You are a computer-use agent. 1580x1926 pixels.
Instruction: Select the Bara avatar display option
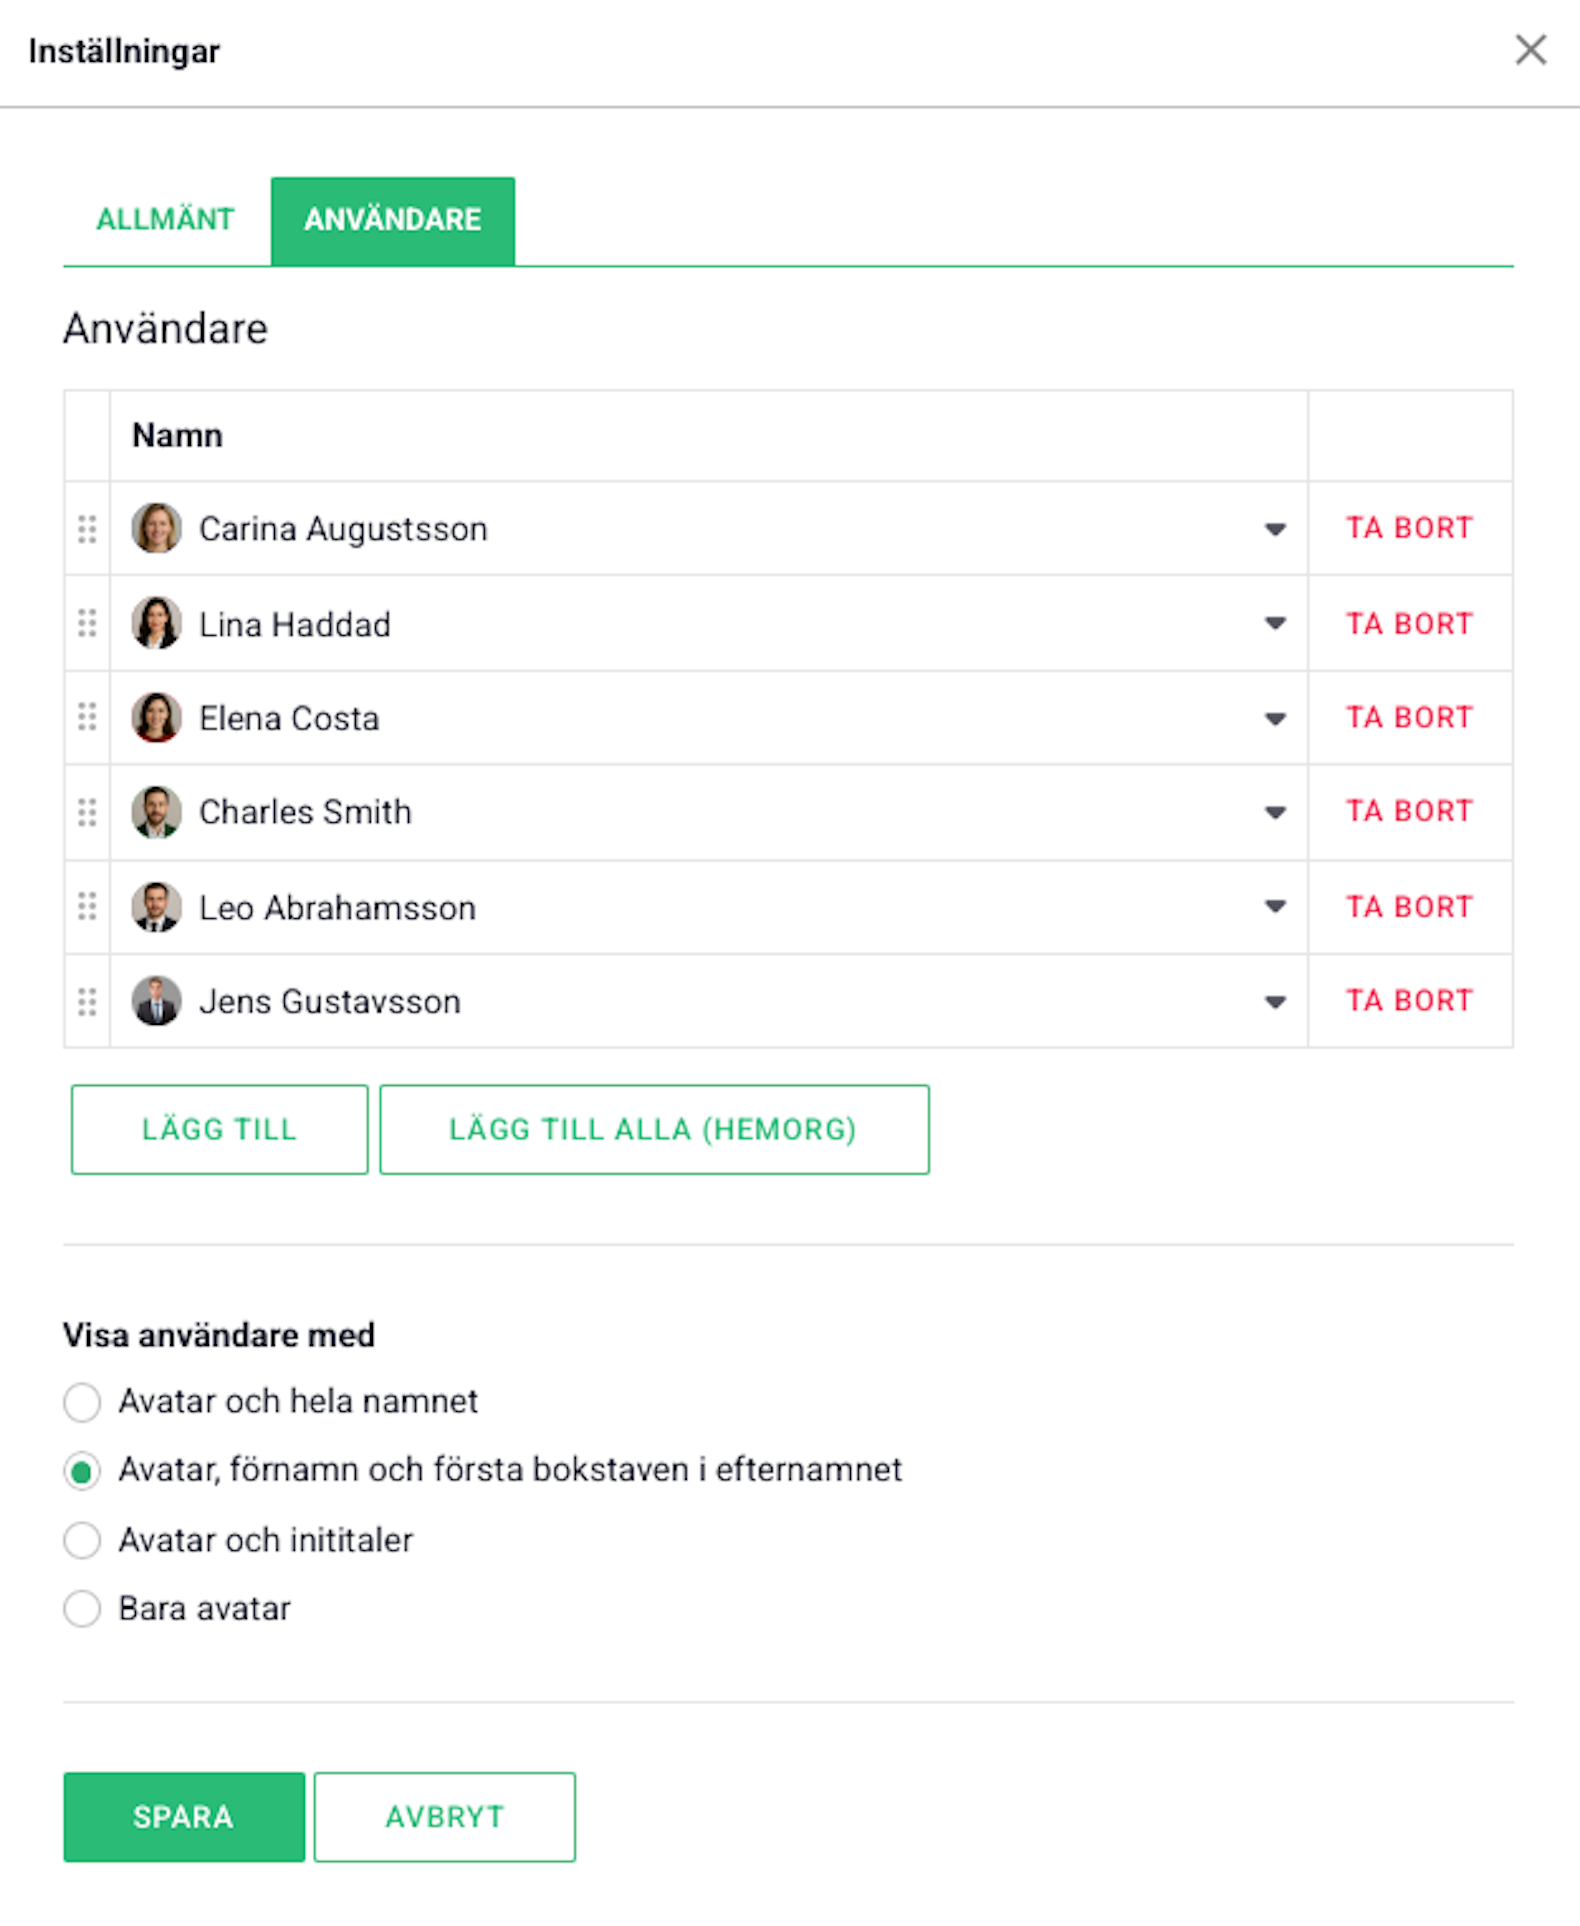(x=82, y=1609)
